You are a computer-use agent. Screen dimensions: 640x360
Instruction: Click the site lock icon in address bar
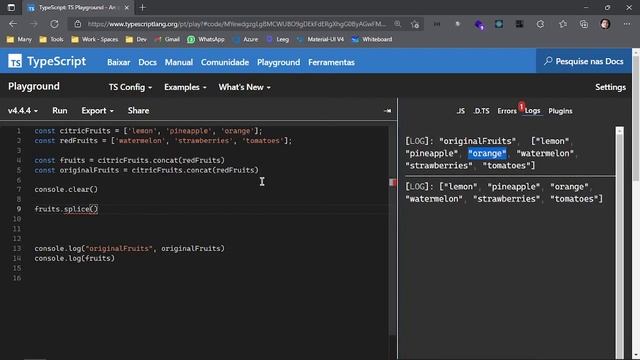tap(78, 24)
